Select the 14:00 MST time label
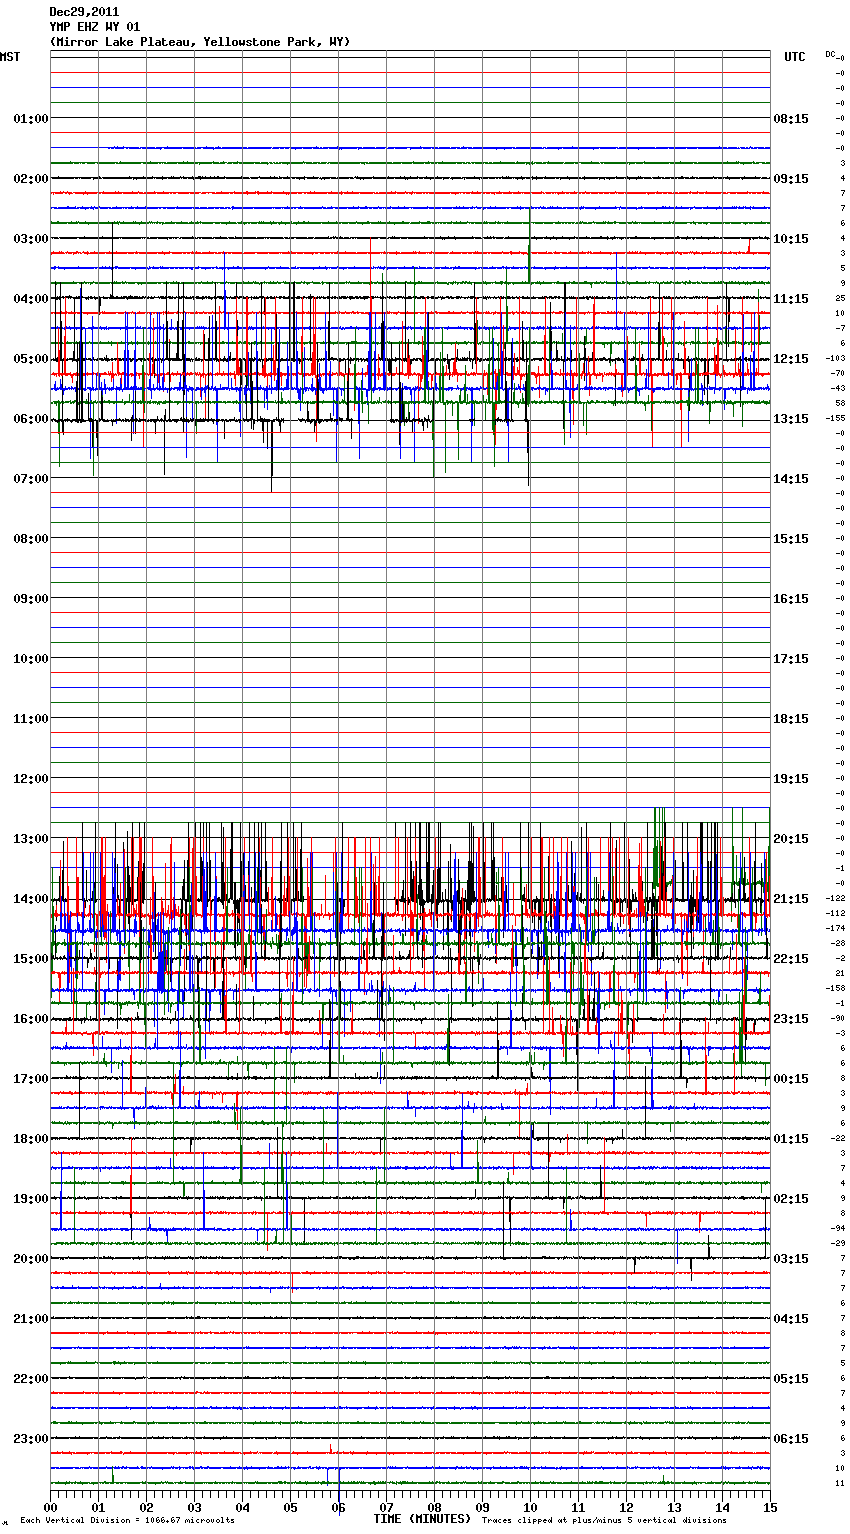 [x=31, y=899]
